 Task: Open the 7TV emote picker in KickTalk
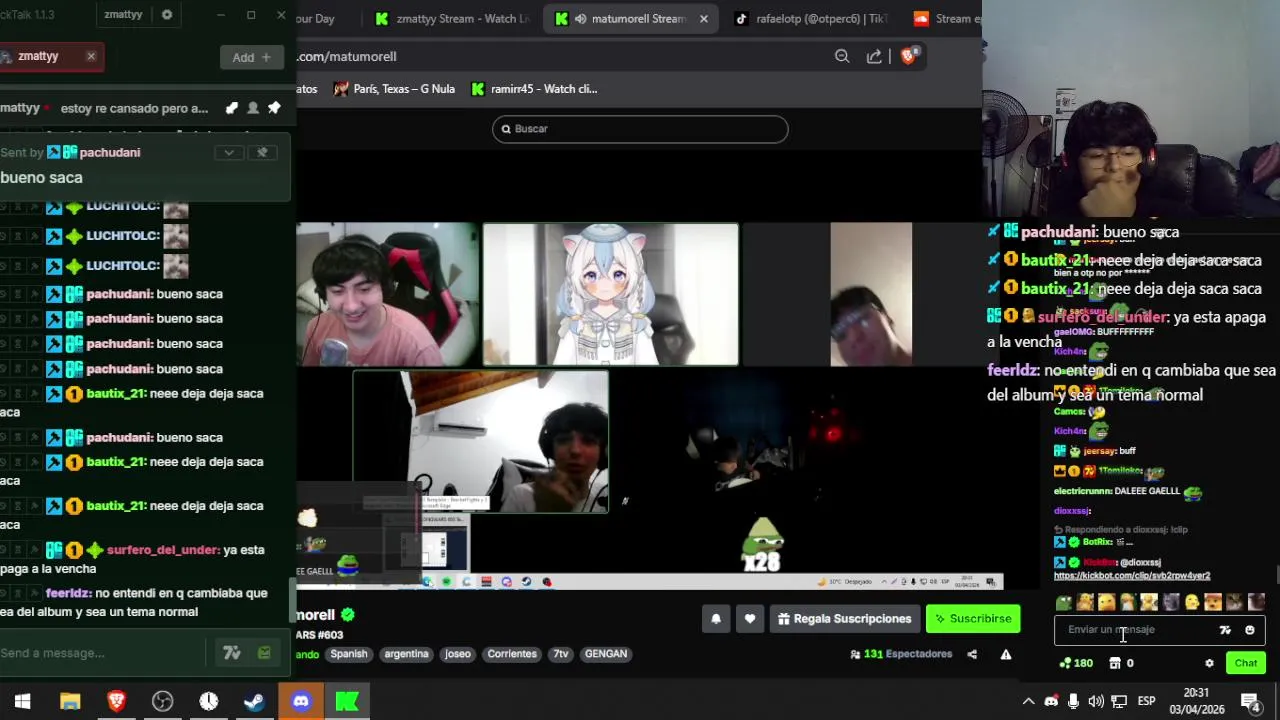pos(232,653)
